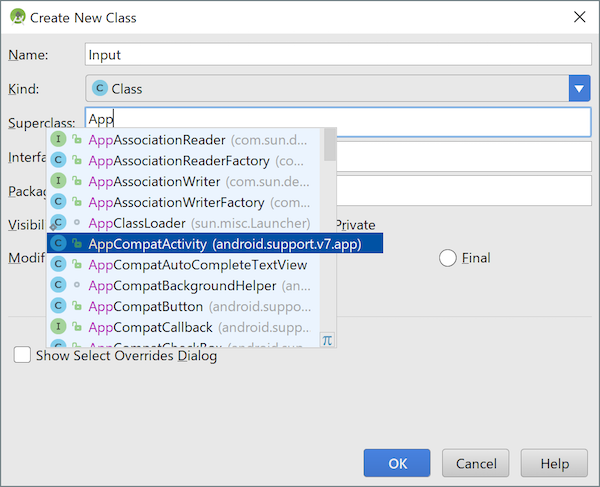Click the class icon beside AppAssociationReaderFactory
Viewport: 600px width, 487px height.
(x=59, y=160)
